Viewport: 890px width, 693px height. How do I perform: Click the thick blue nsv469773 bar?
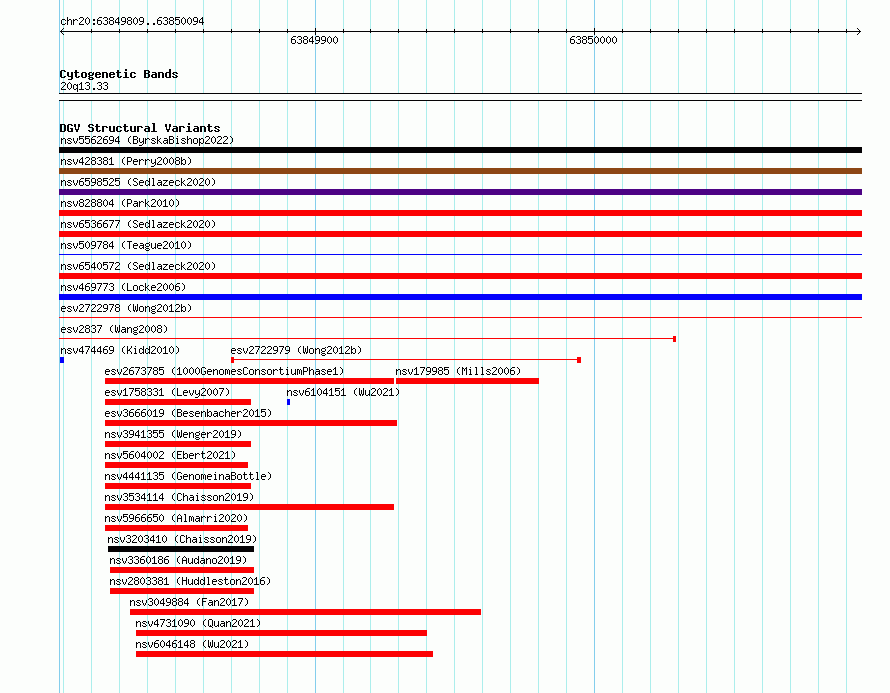(x=460, y=297)
